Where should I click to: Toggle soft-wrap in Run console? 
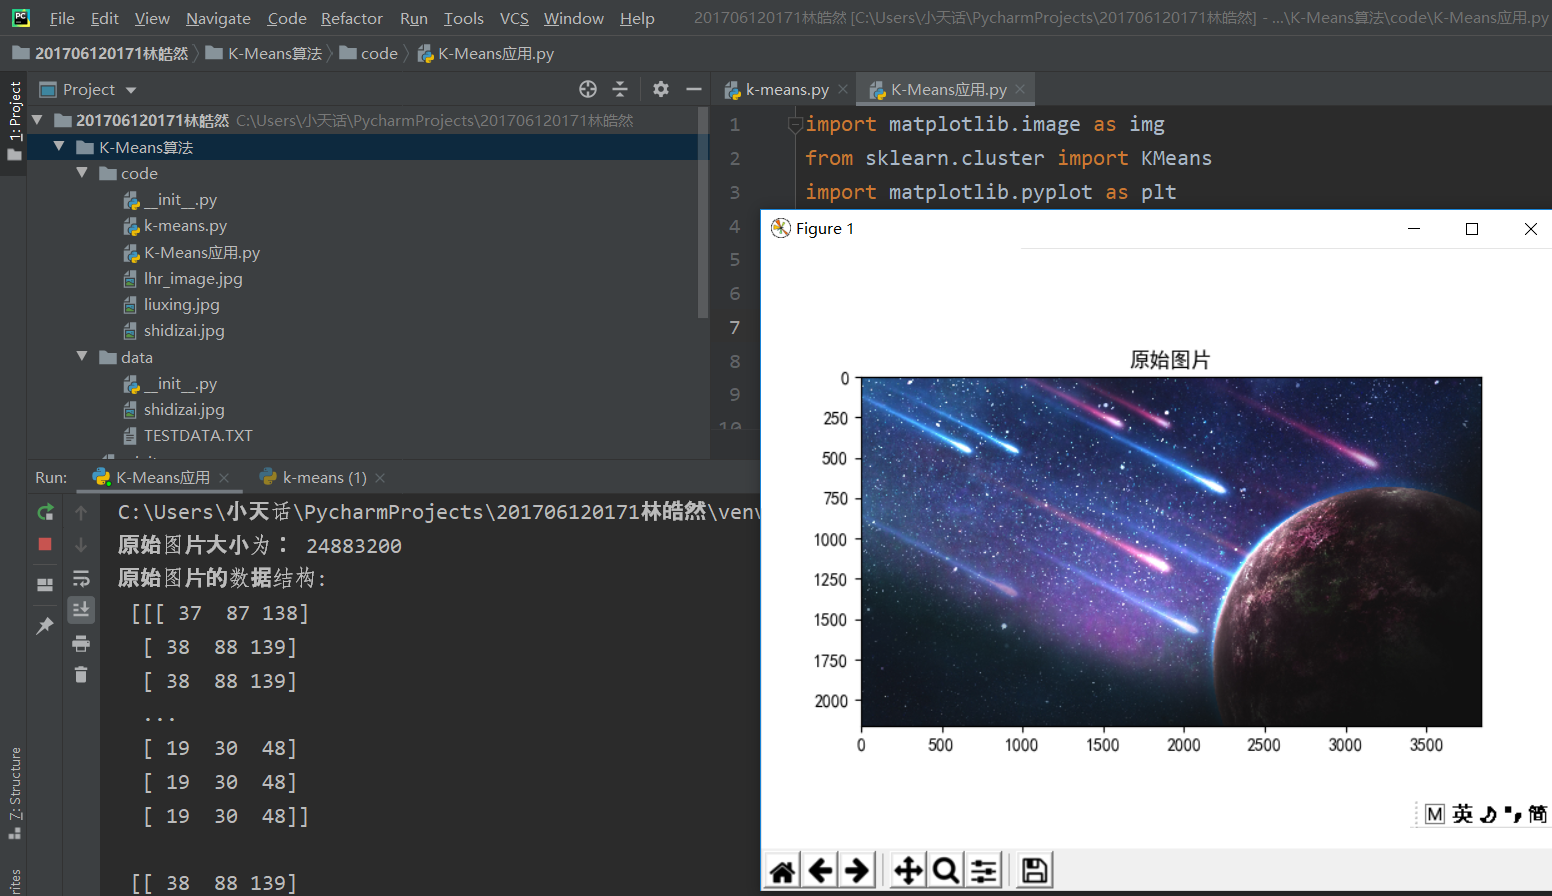[81, 578]
